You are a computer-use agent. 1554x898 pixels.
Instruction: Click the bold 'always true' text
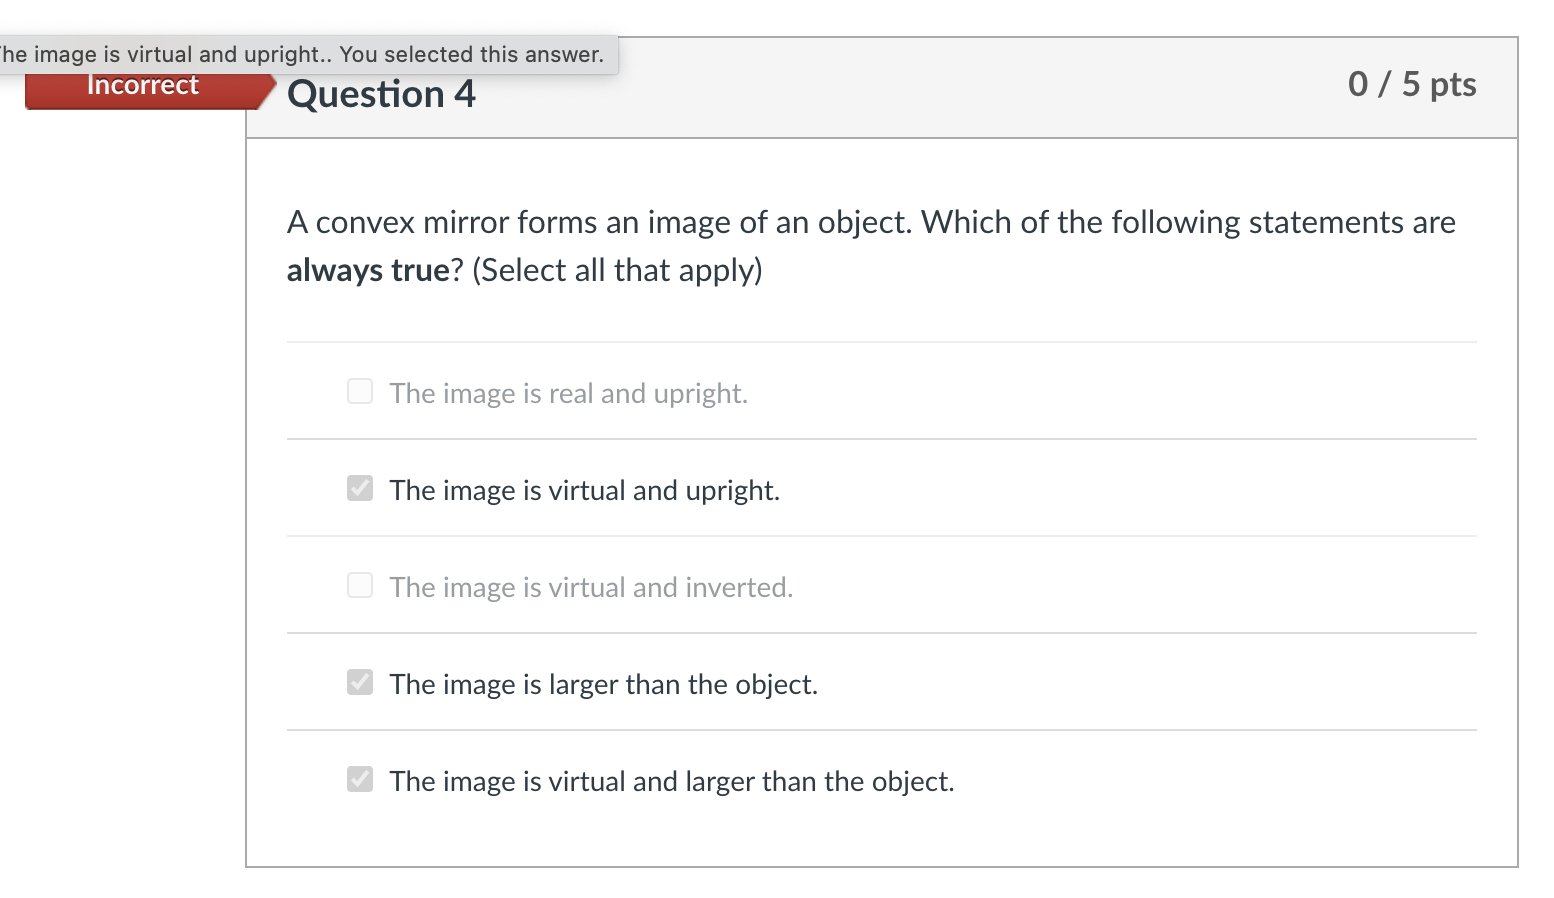tap(368, 270)
